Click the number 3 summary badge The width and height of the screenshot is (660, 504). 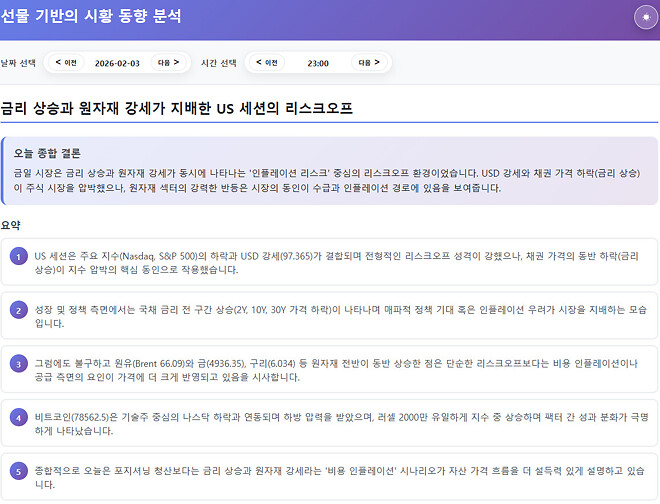[x=19, y=364]
